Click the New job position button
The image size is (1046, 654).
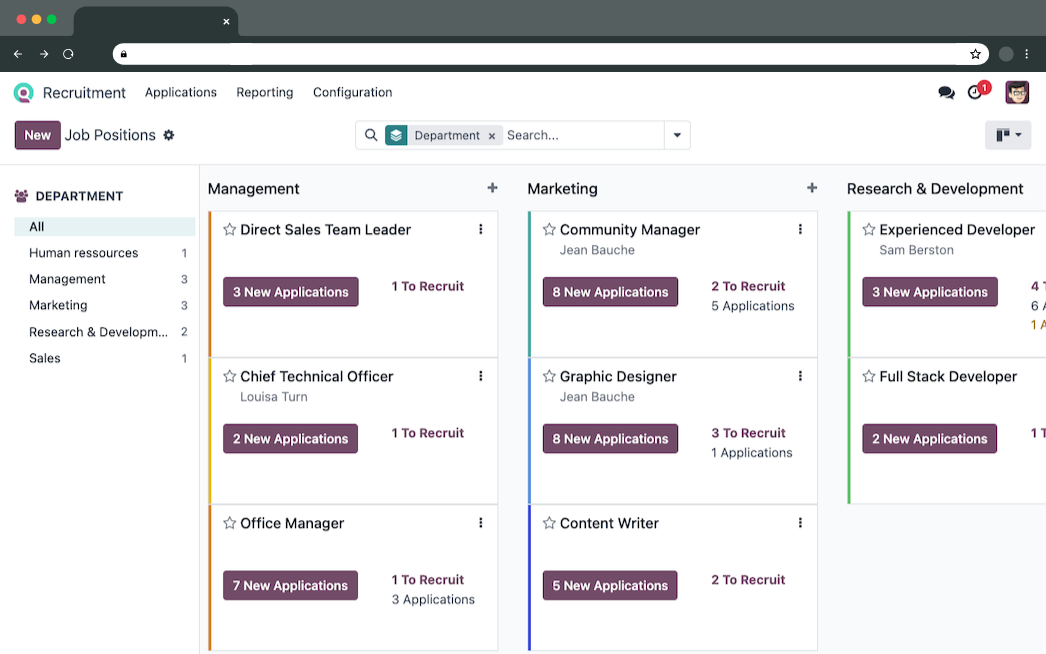click(x=37, y=135)
